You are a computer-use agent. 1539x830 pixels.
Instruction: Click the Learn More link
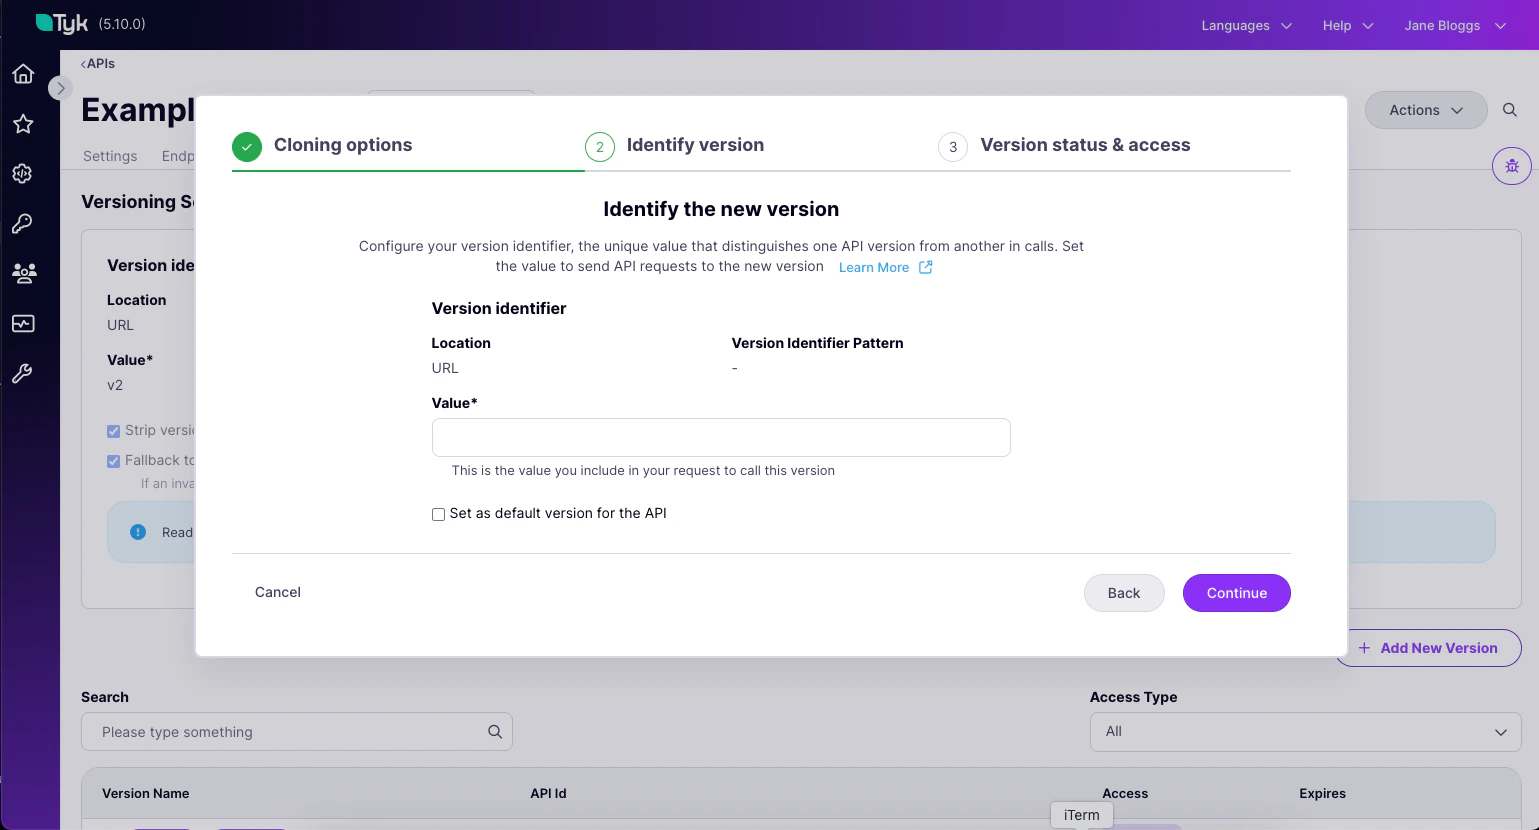[x=873, y=267]
